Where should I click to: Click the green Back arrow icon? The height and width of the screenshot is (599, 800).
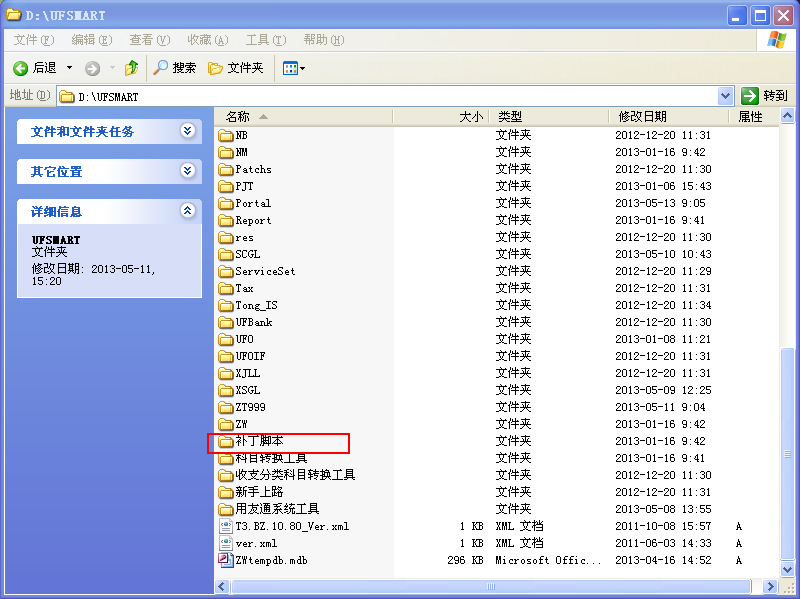20,68
